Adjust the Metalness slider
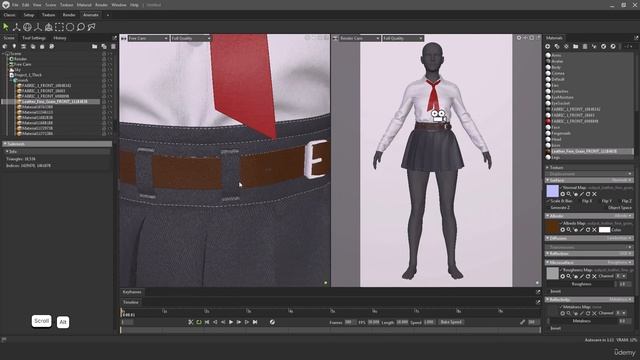 click(582, 321)
